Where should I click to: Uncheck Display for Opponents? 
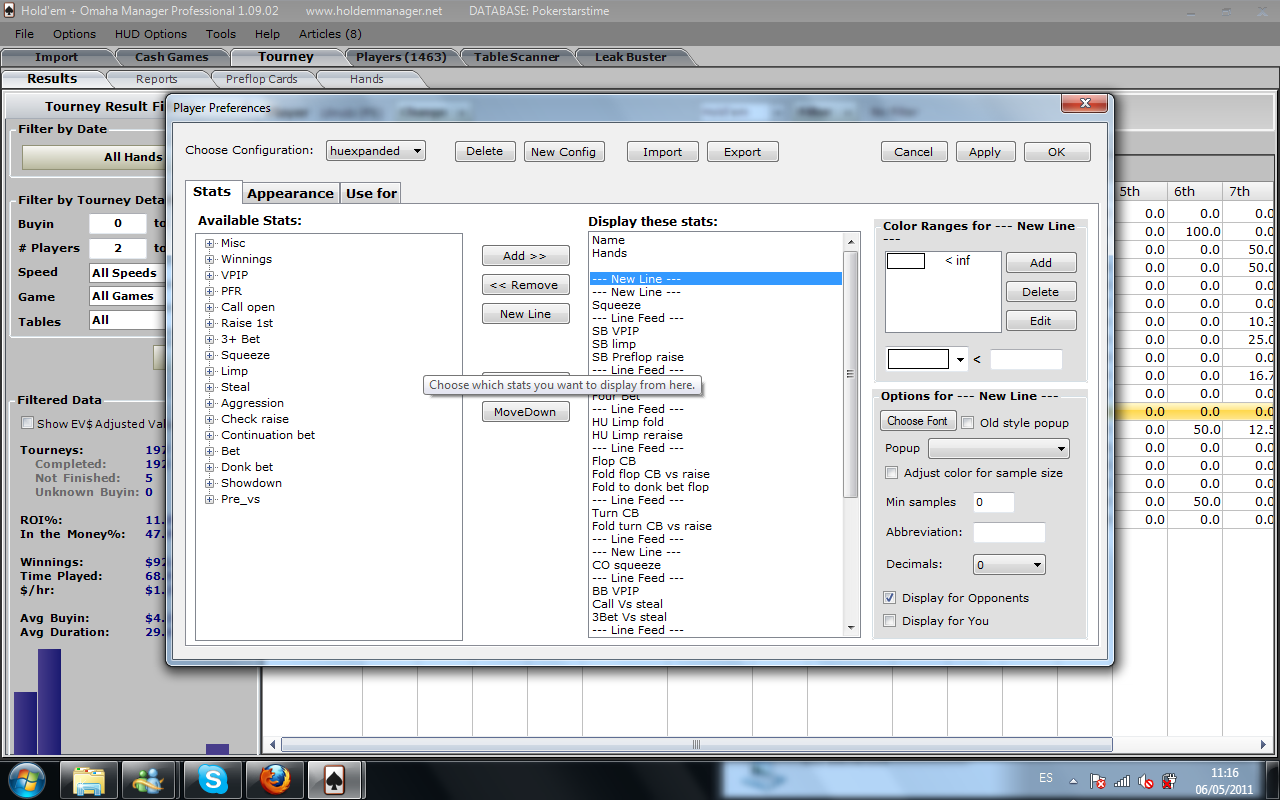click(x=890, y=598)
